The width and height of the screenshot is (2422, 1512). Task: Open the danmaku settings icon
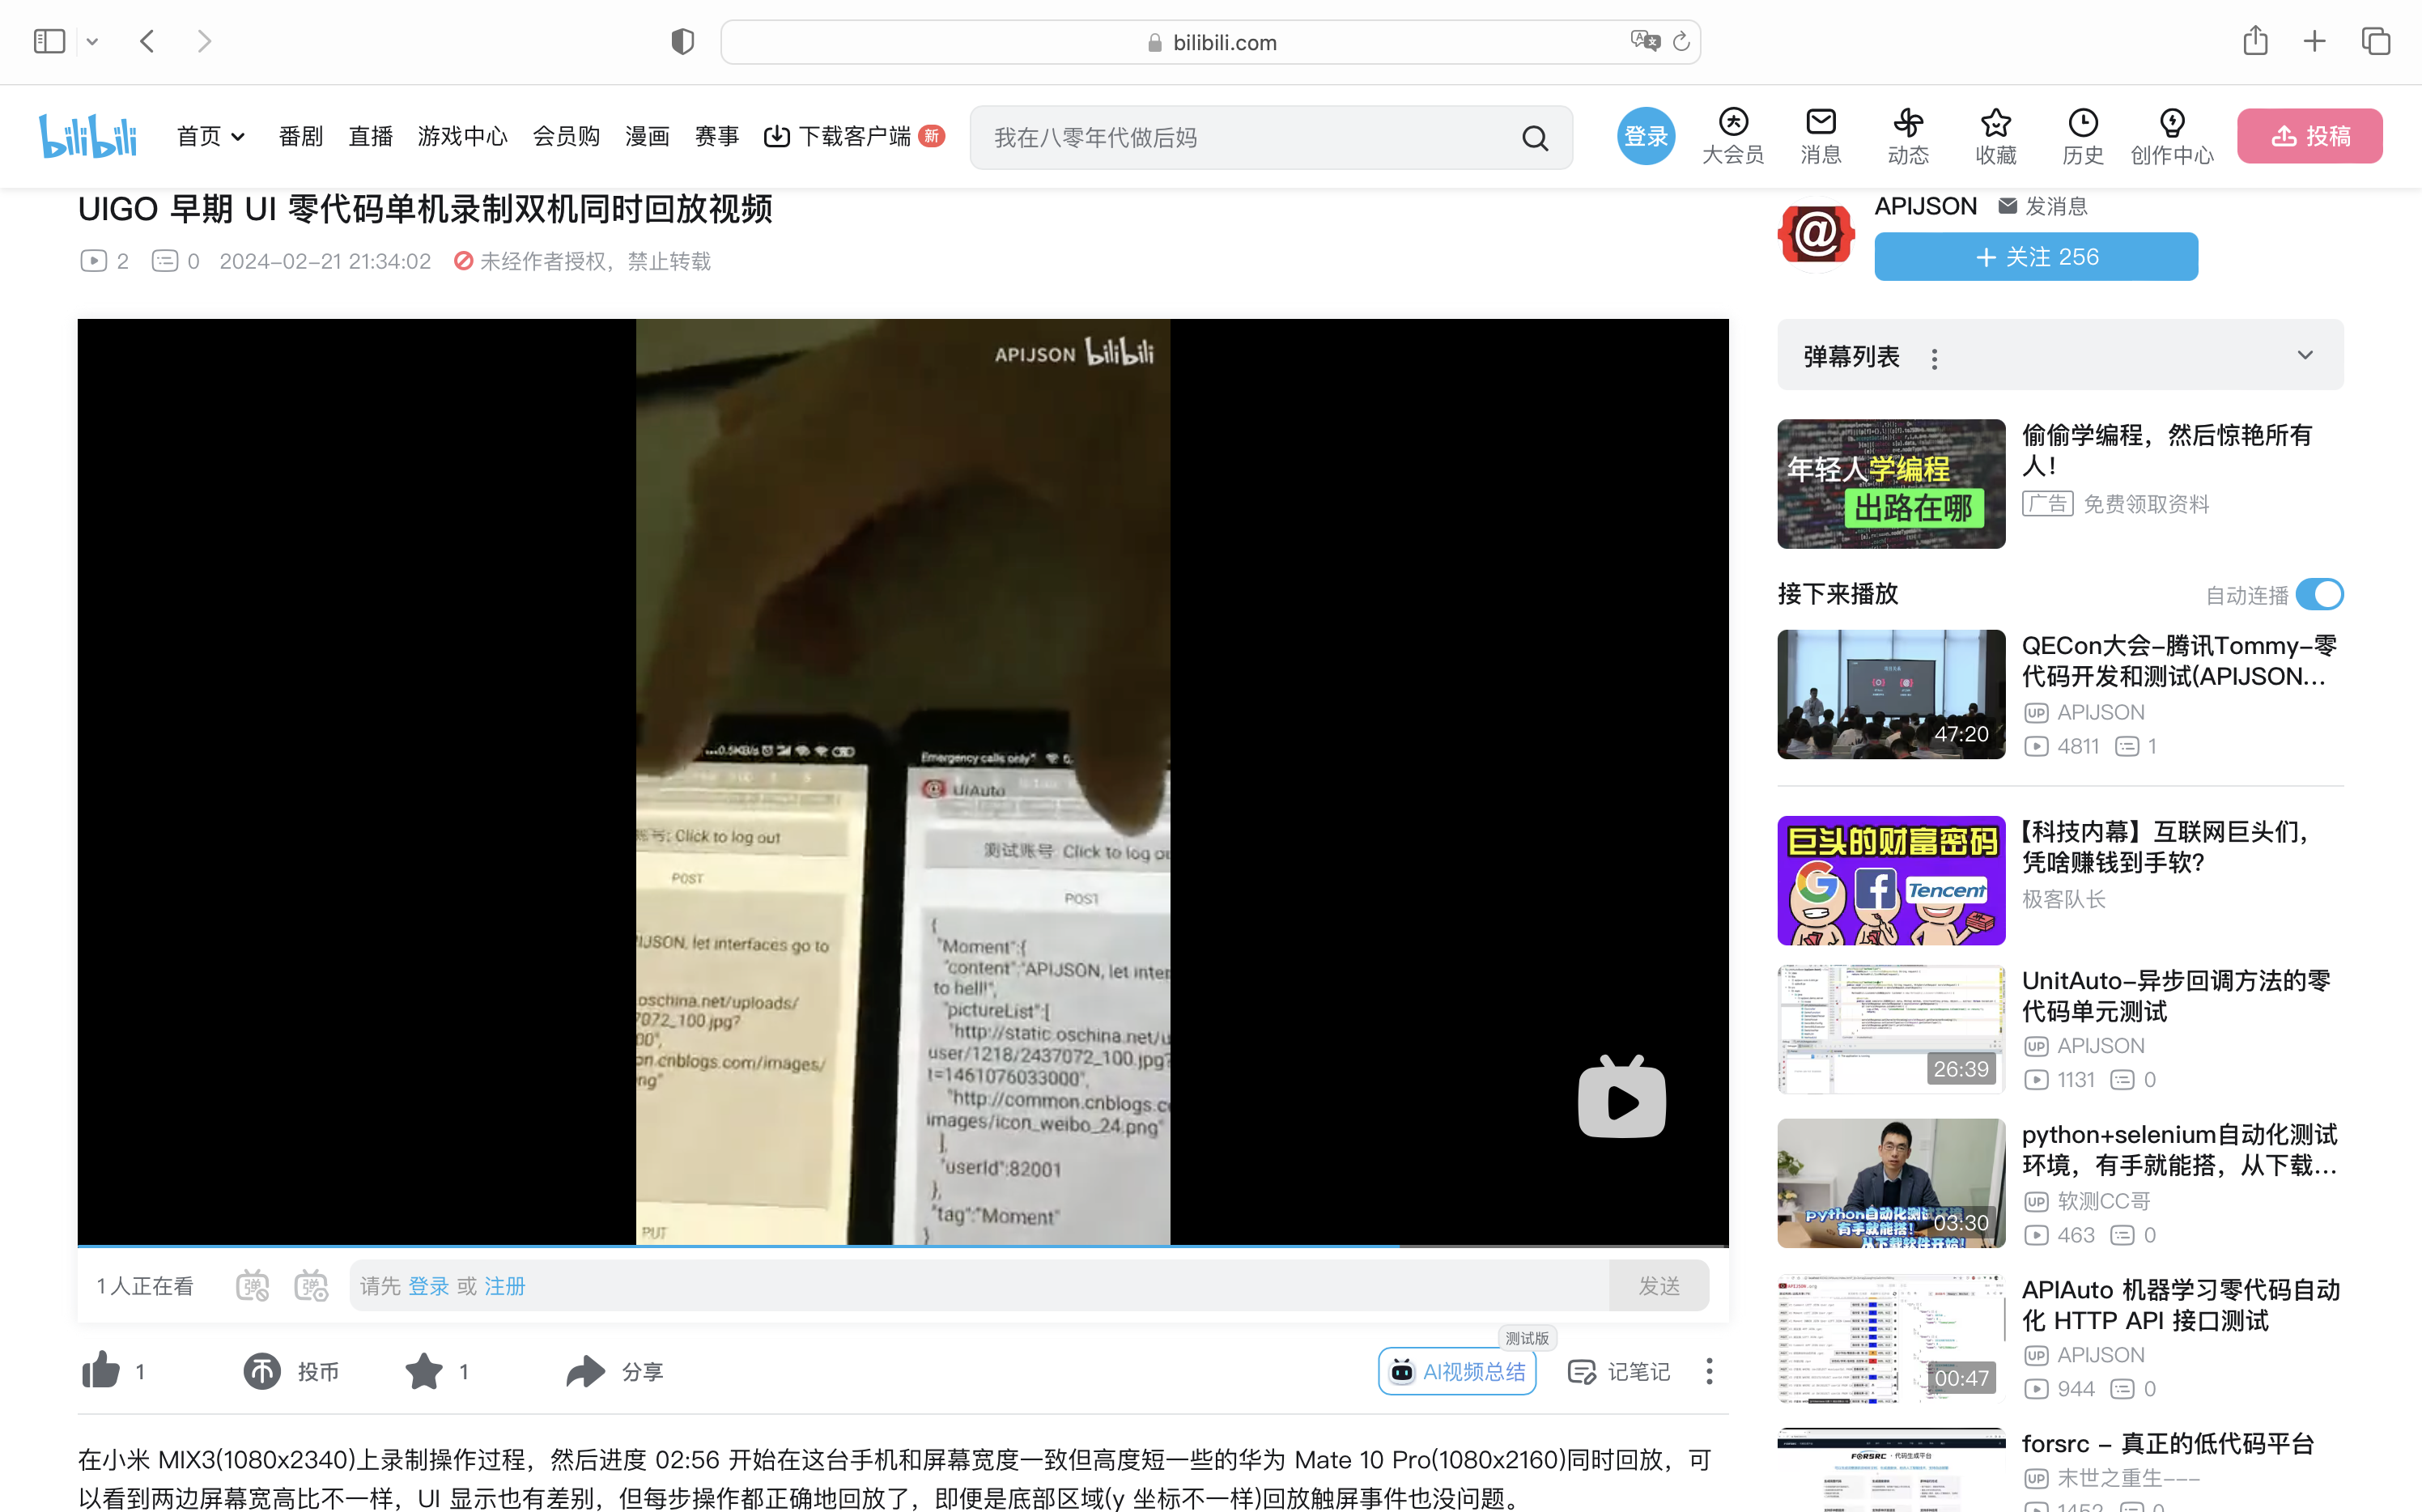(311, 1285)
